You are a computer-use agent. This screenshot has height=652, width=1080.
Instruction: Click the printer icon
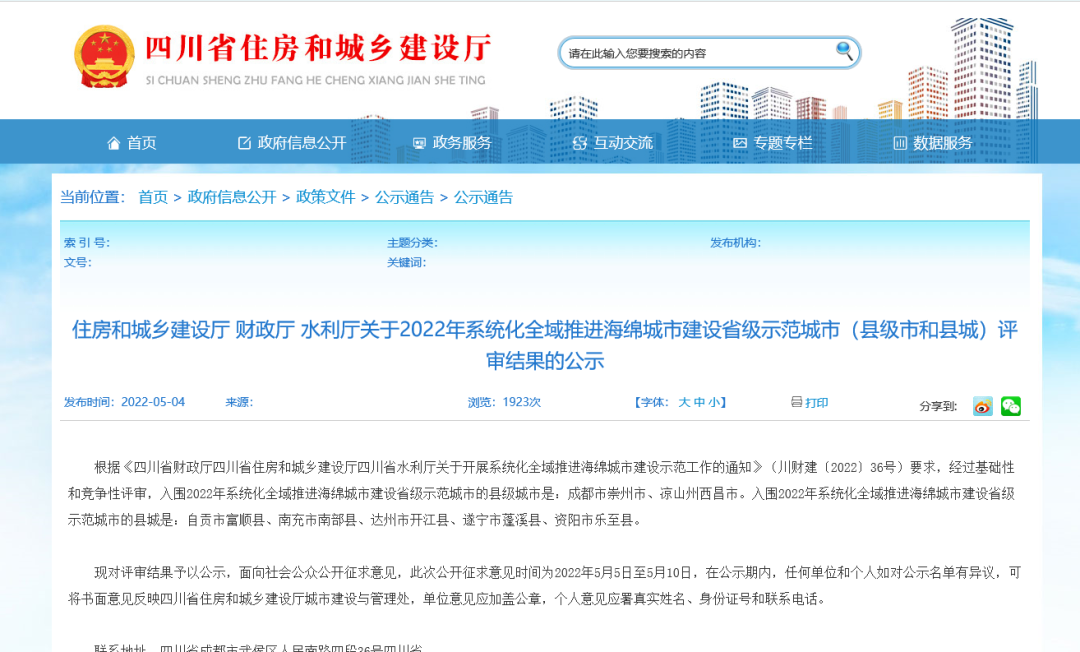tap(796, 402)
